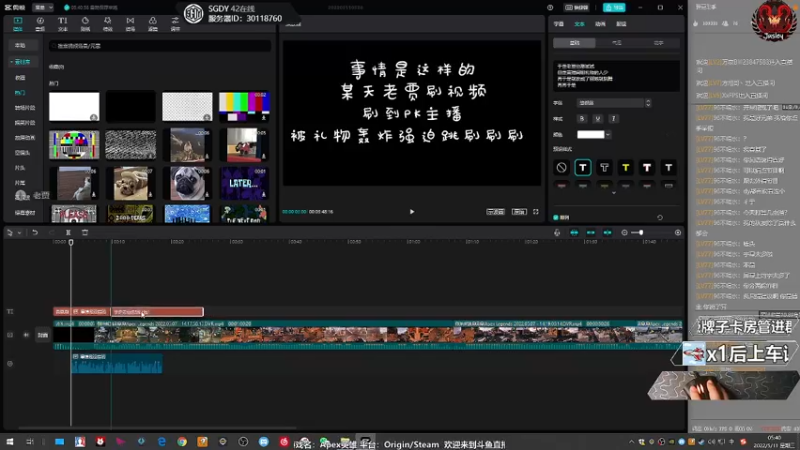
Task: Adjust the timeline zoom slider
Action: 641,233
